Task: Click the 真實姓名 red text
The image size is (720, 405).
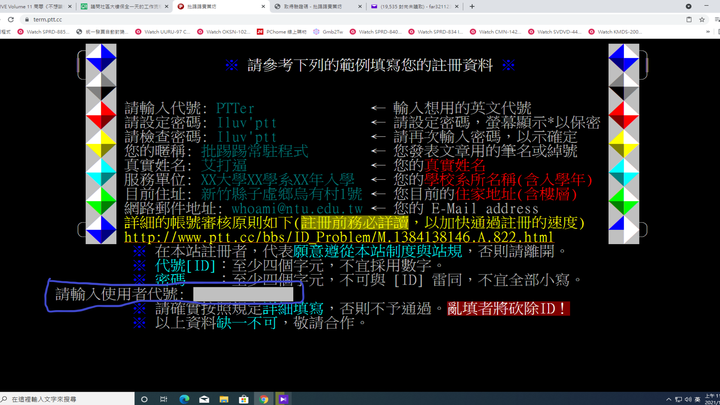Action: coord(455,165)
